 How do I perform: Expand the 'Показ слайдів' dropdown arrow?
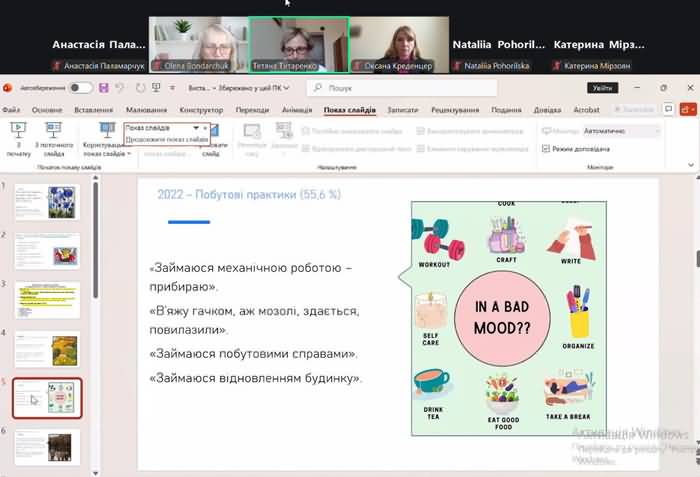click(196, 128)
